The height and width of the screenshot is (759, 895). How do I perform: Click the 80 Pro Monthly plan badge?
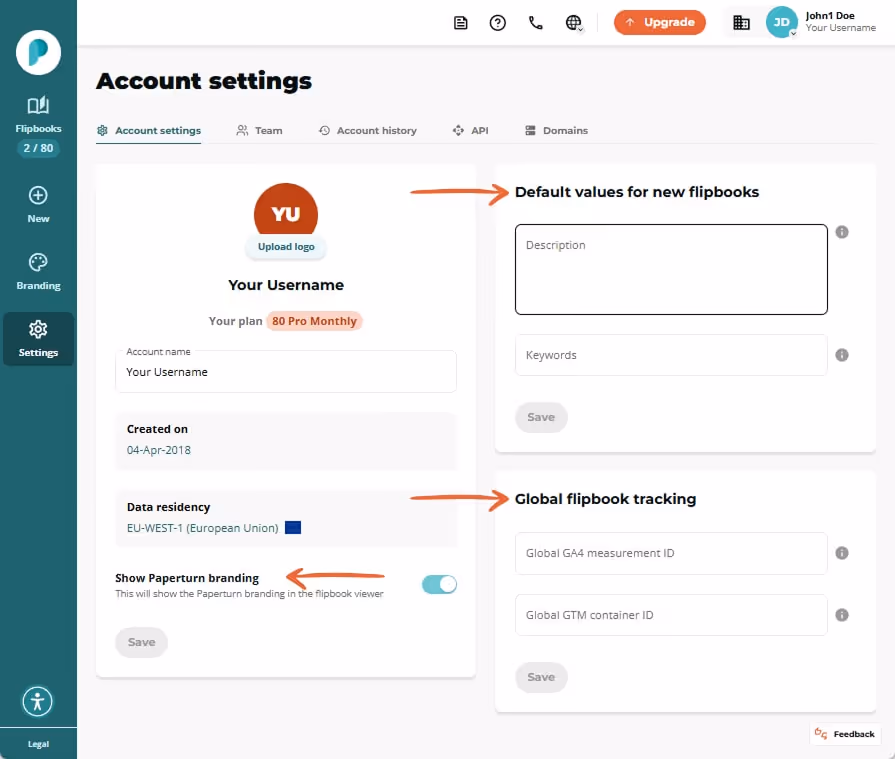(315, 321)
